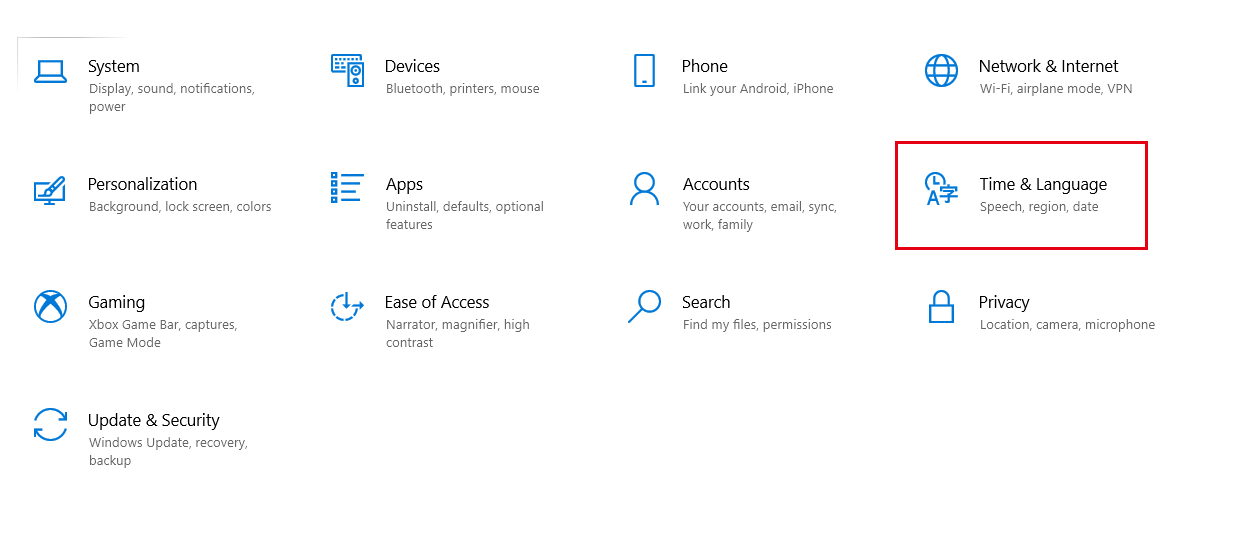1249x545 pixels.
Task: Open Time & Language settings label
Action: point(1043,184)
